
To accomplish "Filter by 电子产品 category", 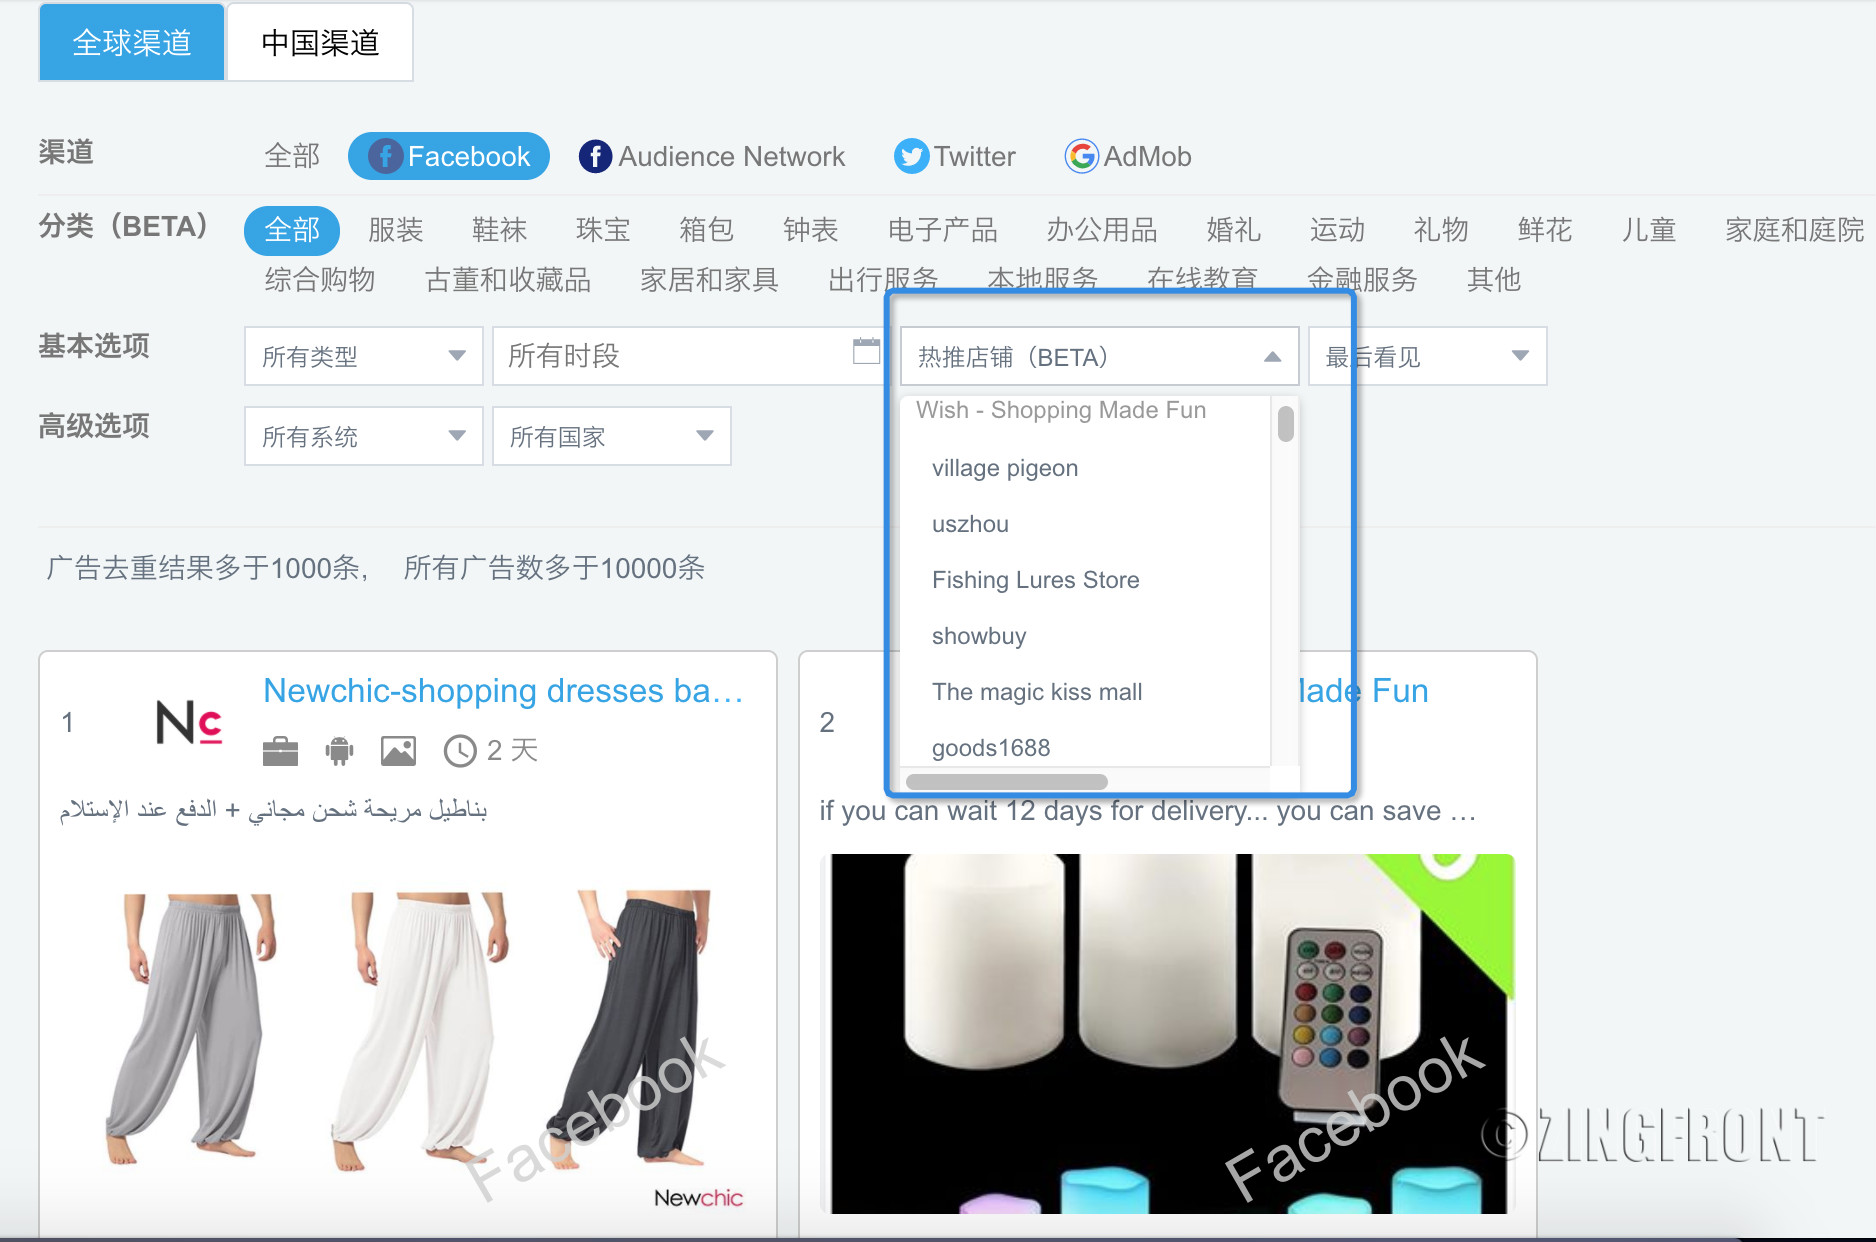I will click(942, 230).
